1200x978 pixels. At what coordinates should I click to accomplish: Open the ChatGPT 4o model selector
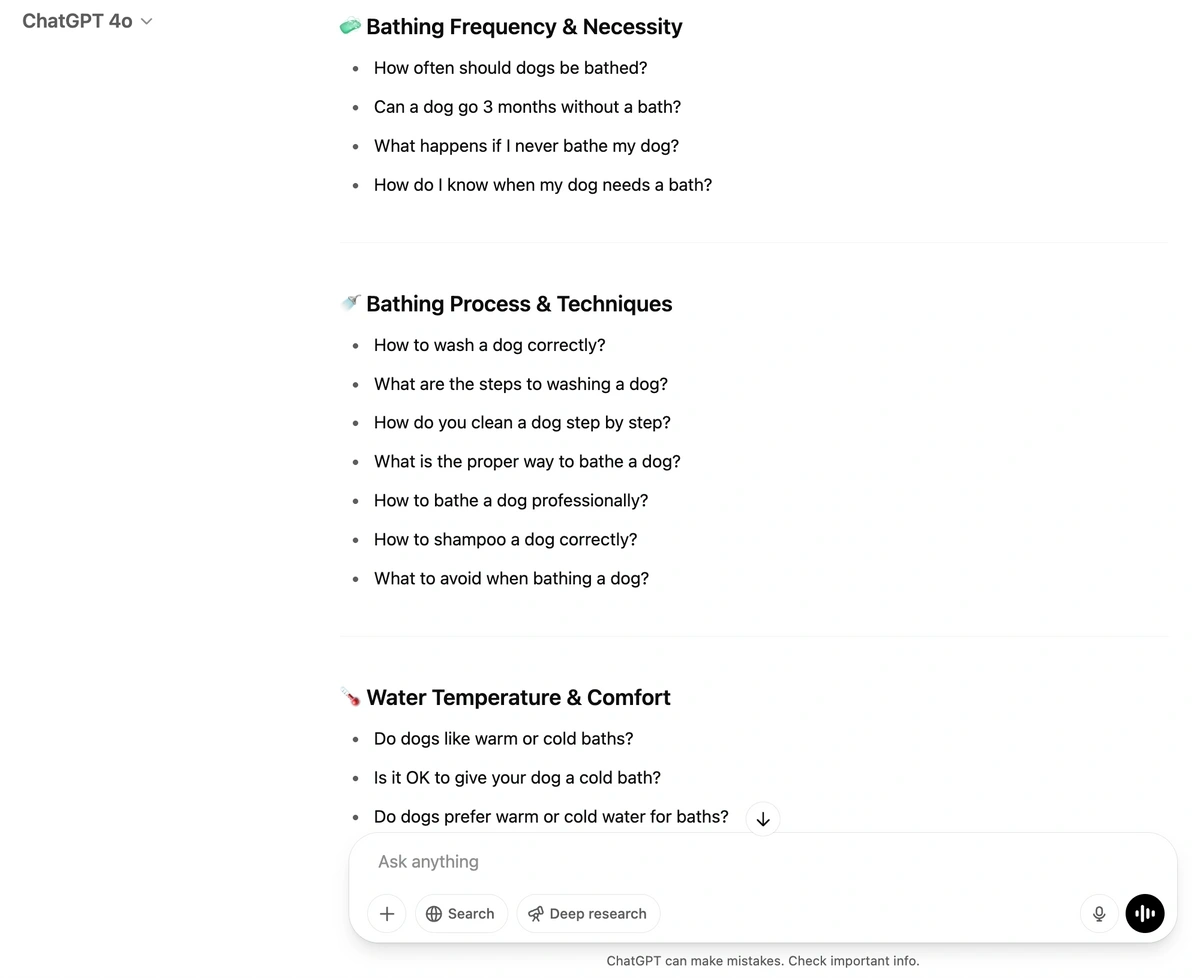click(87, 21)
